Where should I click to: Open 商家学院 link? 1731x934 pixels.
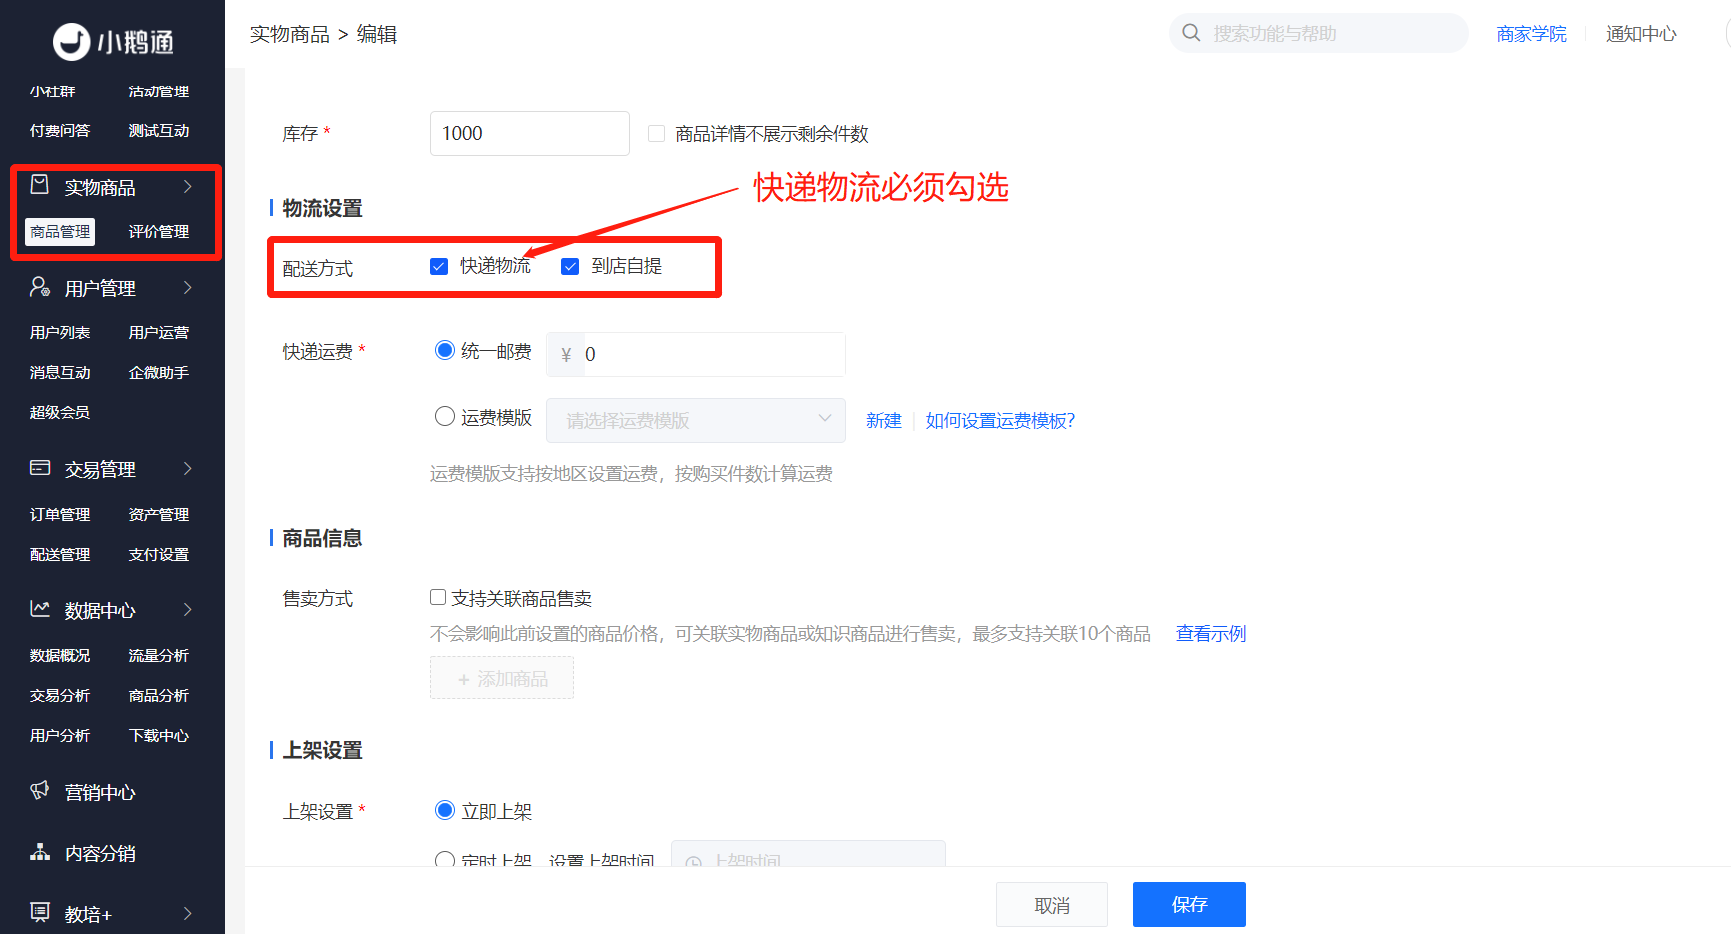tap(1531, 34)
